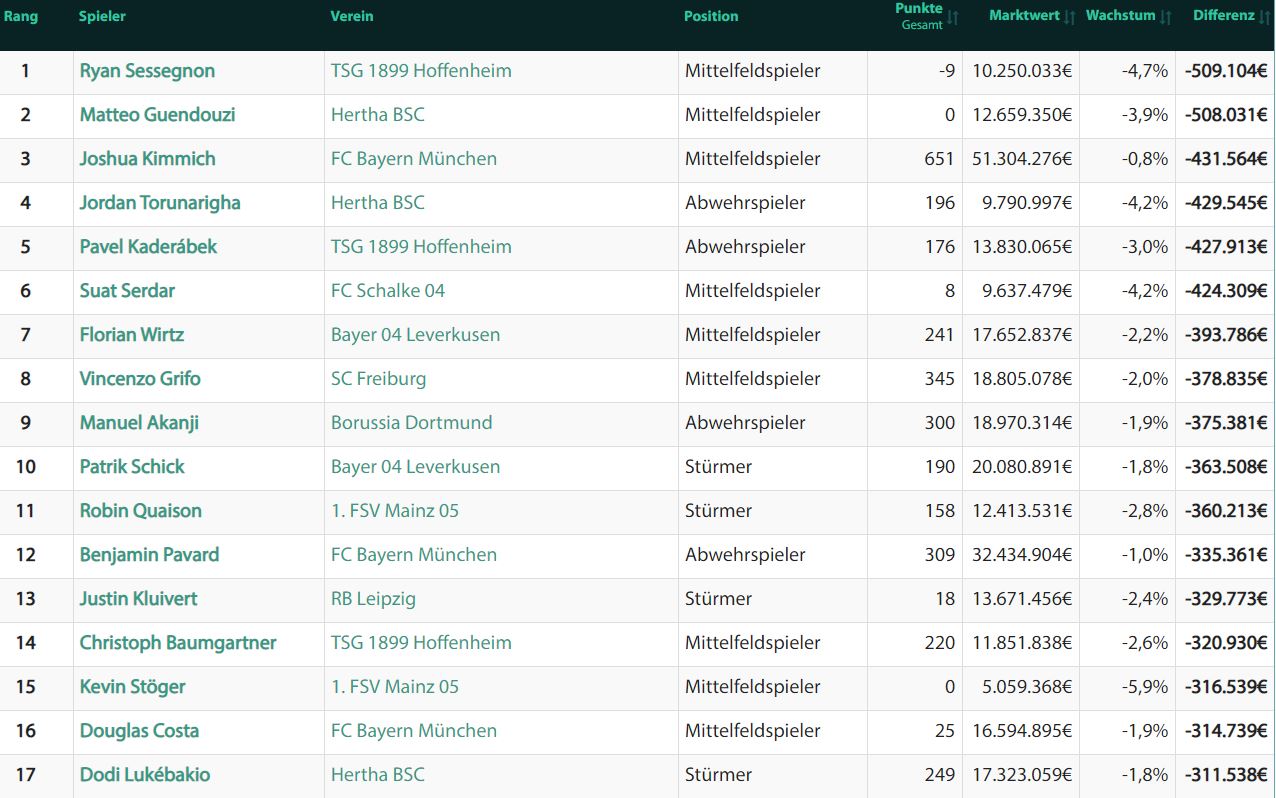Open the FC Schalke 04 club link

click(x=388, y=291)
